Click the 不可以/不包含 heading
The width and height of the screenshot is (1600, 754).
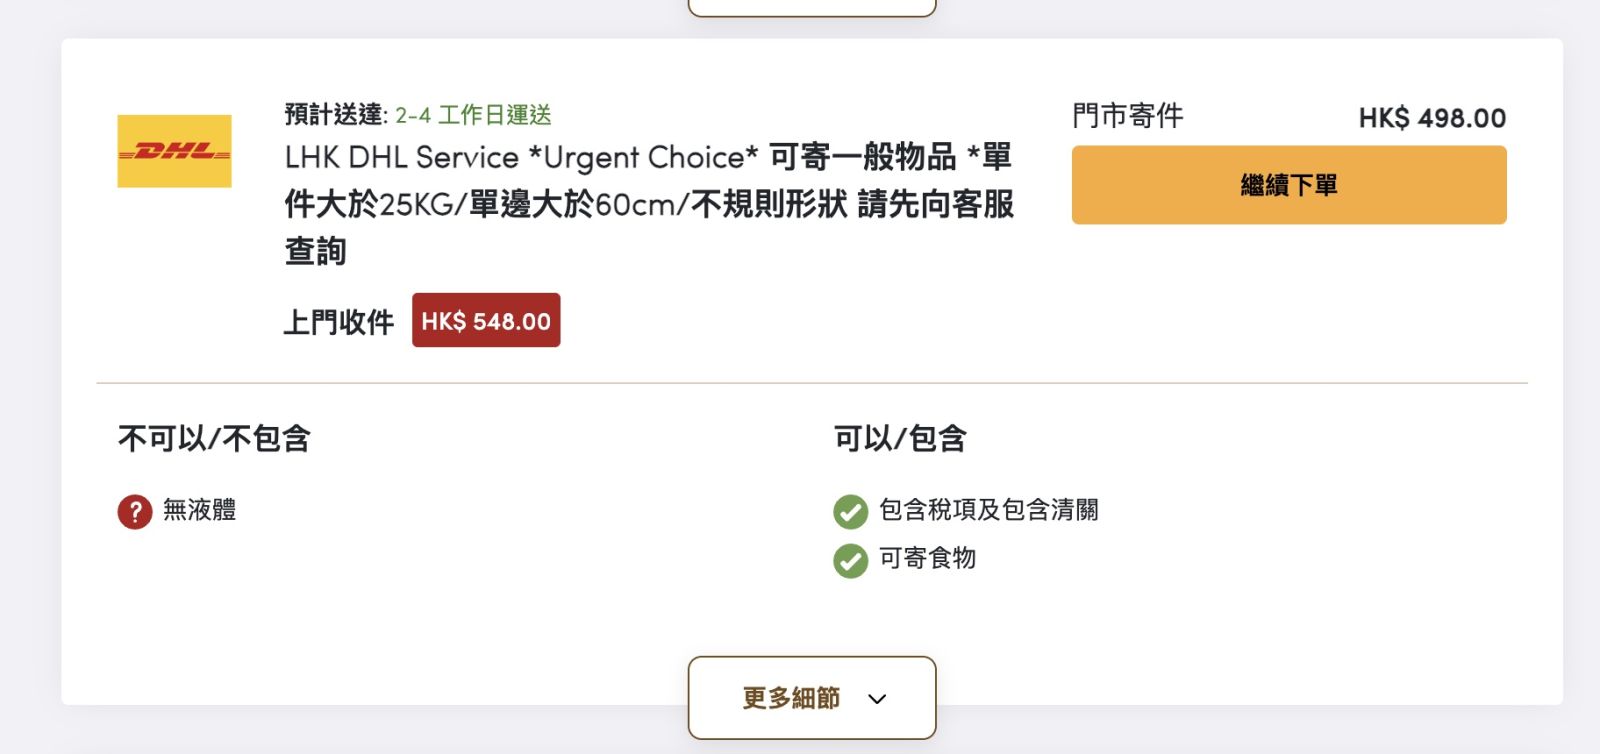[214, 438]
